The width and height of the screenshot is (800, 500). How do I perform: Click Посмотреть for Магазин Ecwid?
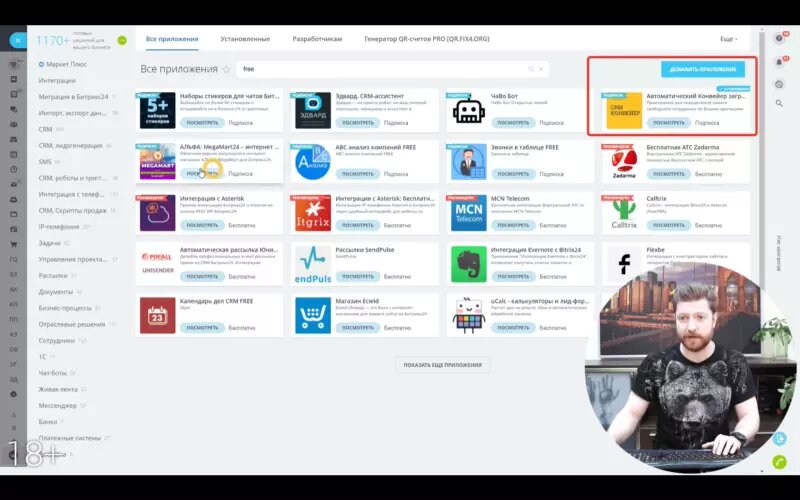[x=358, y=328]
